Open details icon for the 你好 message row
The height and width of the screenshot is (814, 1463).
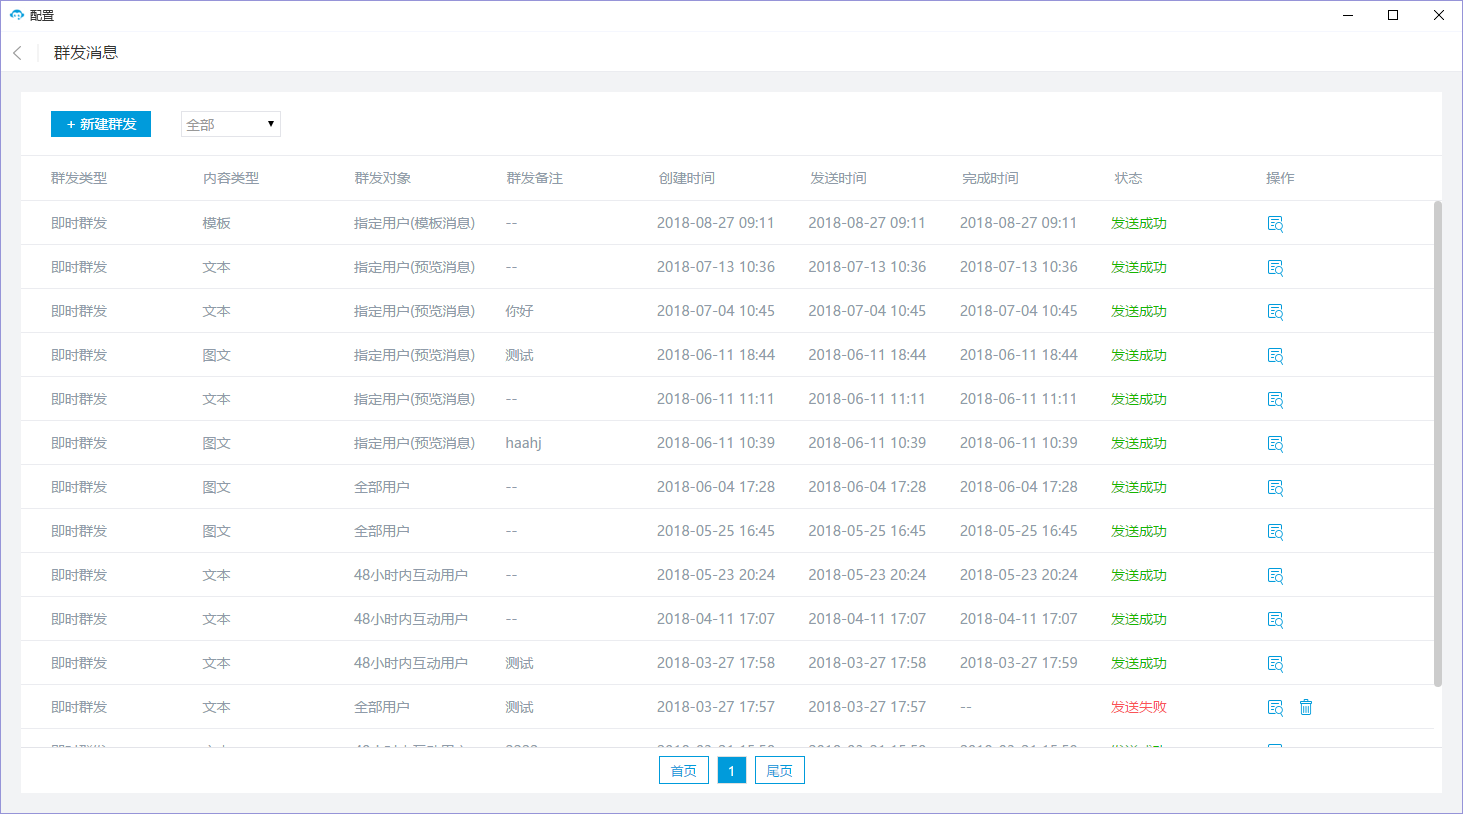click(1275, 312)
